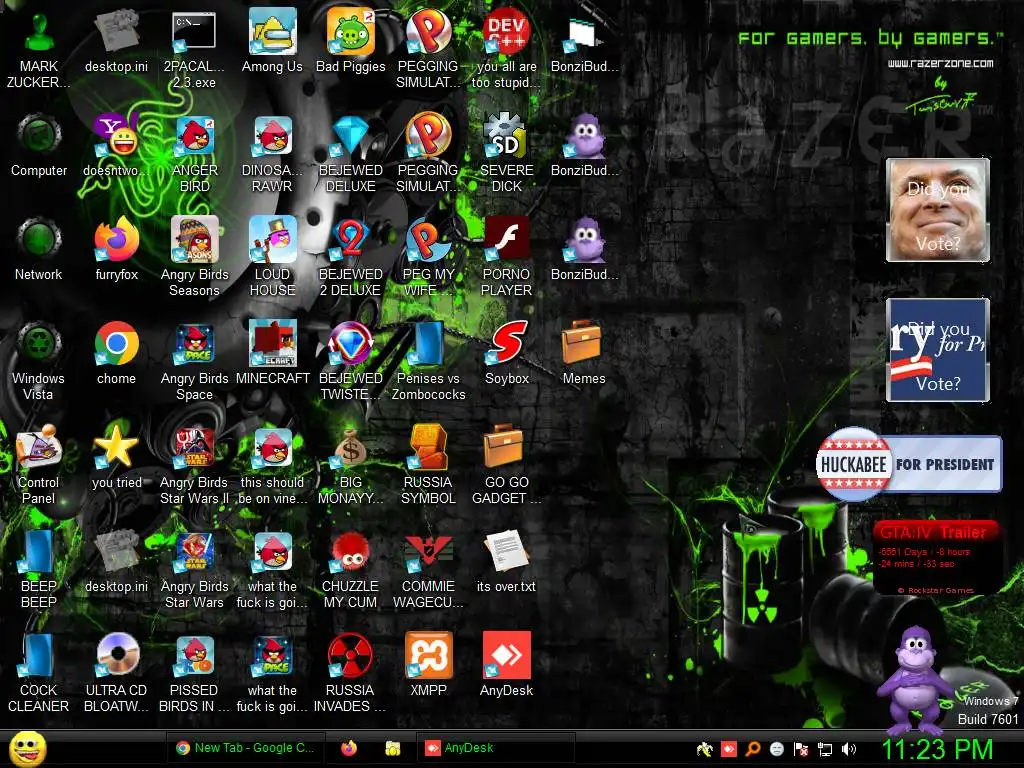The height and width of the screenshot is (768, 1024).
Task: Select the MARK ZUCKER... user icon
Action: (39, 49)
